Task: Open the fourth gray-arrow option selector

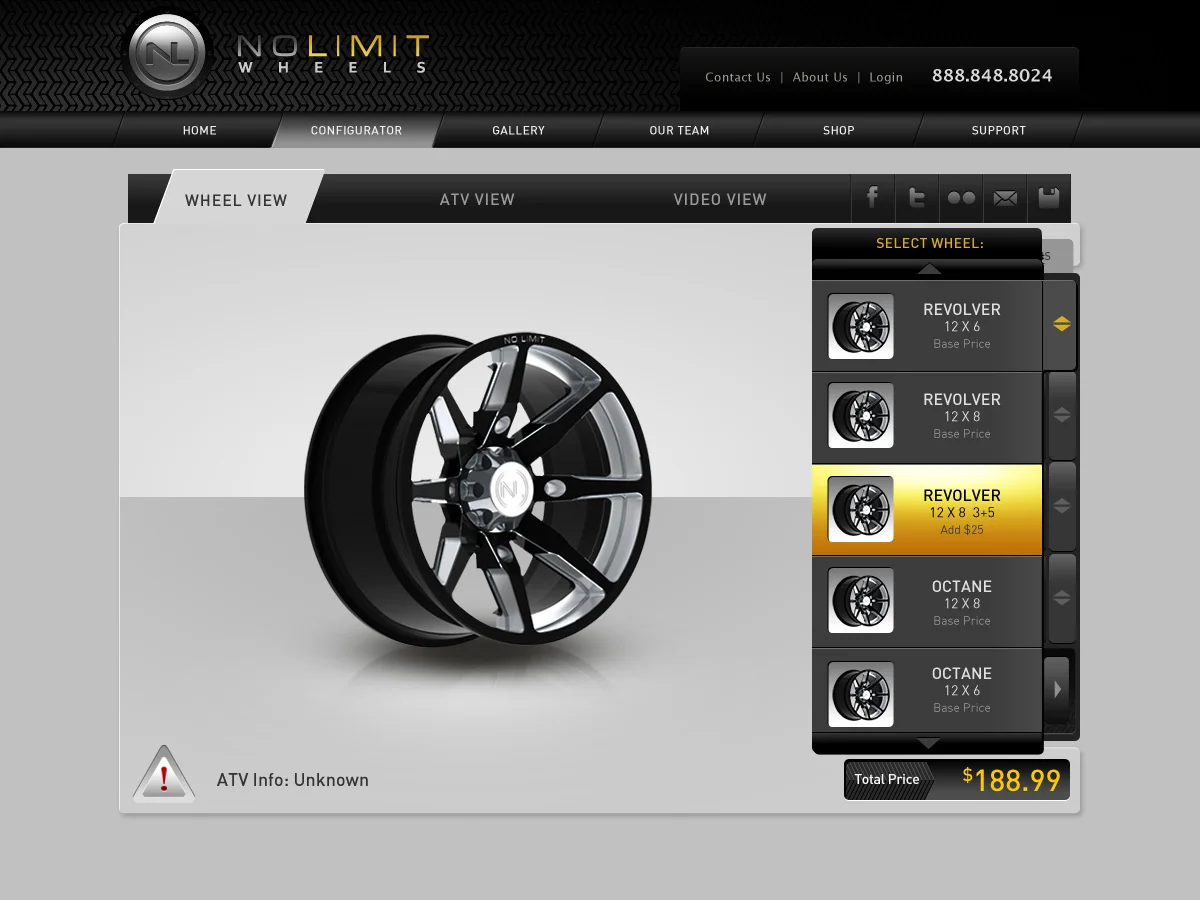Action: tap(1062, 598)
